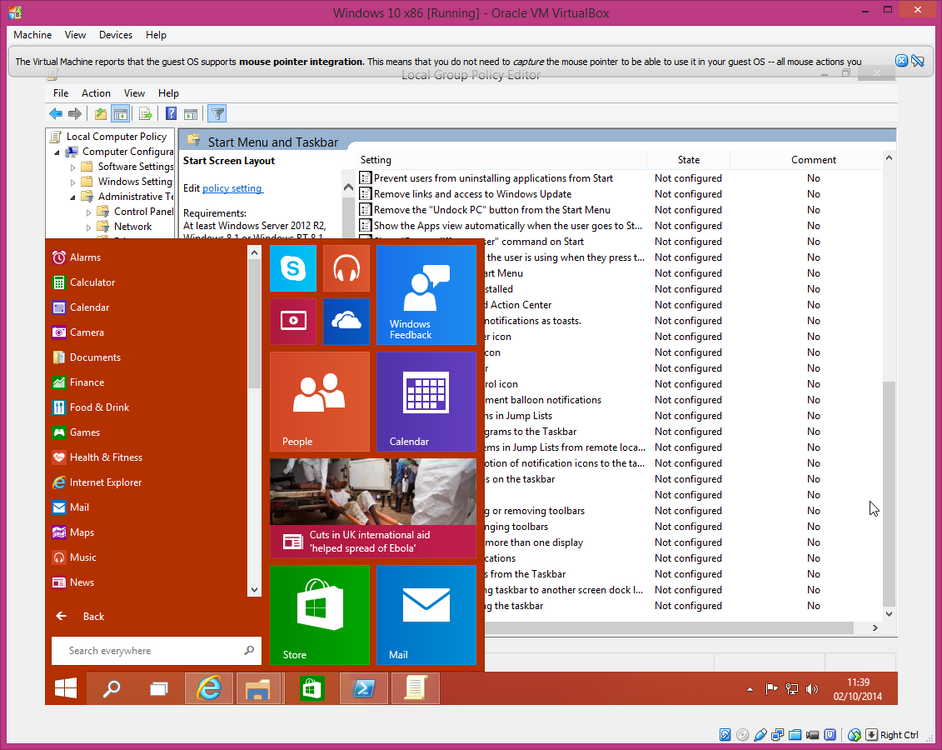Open the People tile
The width and height of the screenshot is (942, 750).
(320, 401)
